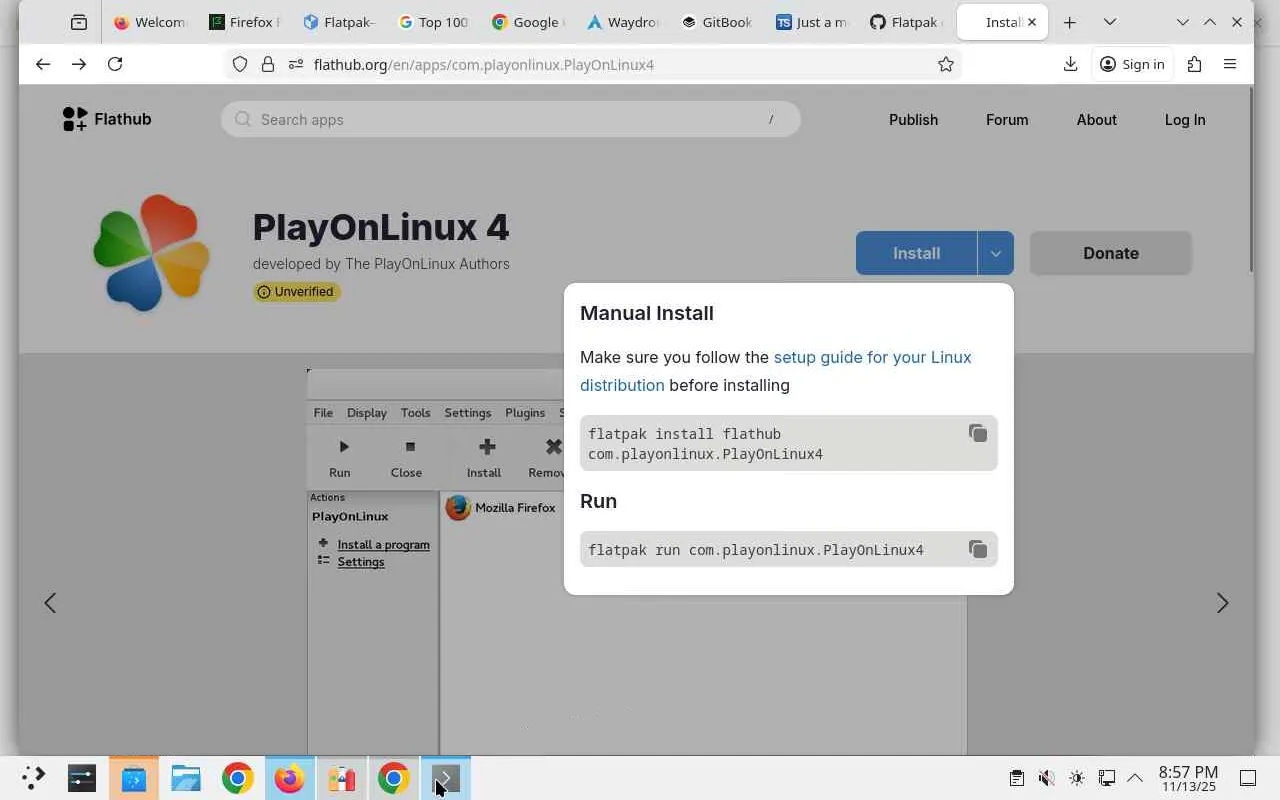The height and width of the screenshot is (800, 1280).
Task: Open the Firefox downloads panel
Action: coord(1070,64)
